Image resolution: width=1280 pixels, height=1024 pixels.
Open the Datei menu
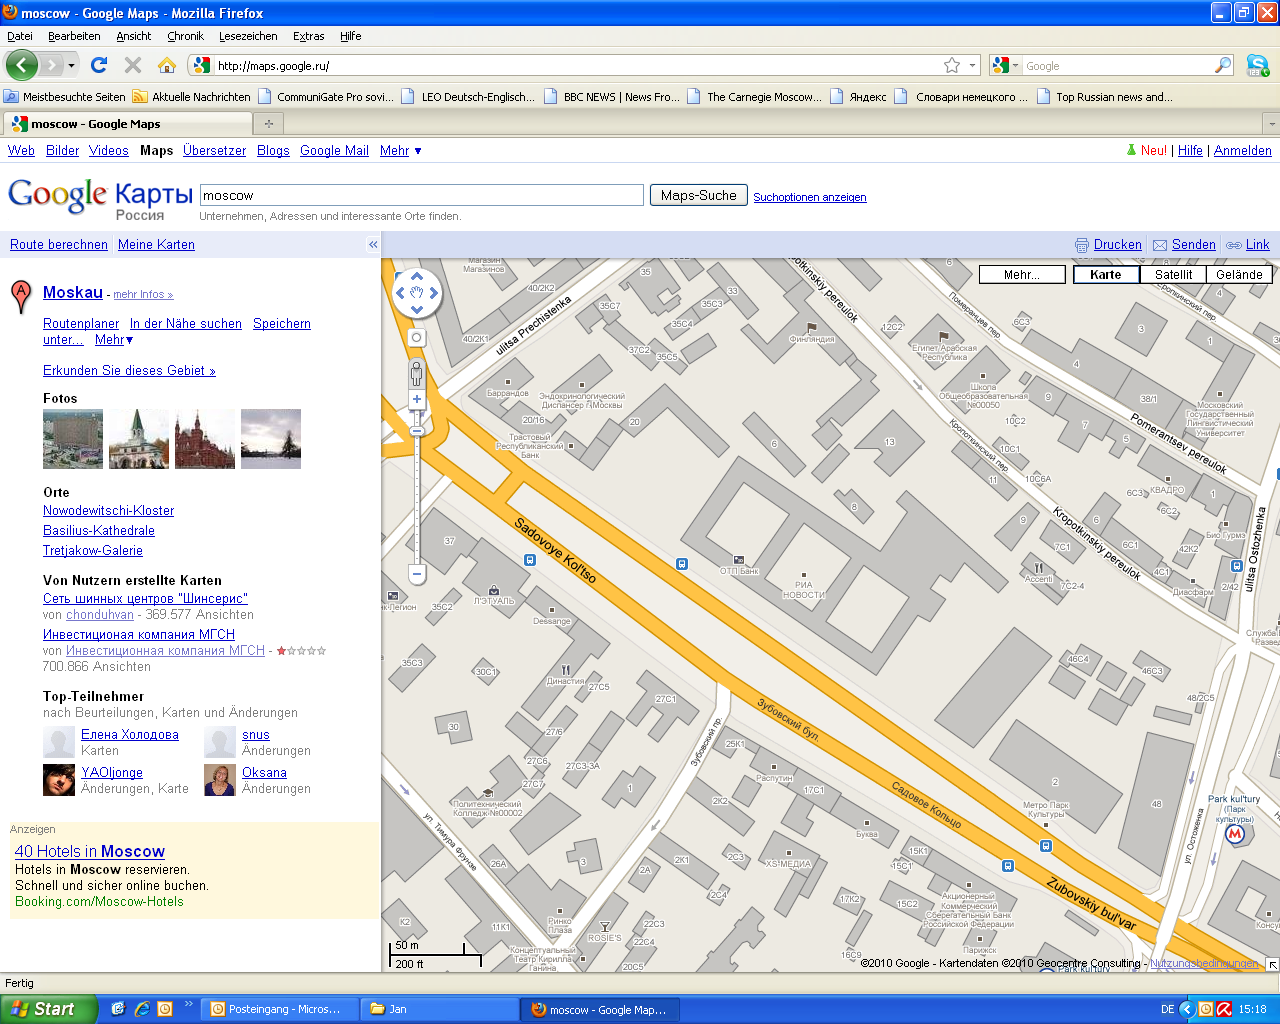20,36
